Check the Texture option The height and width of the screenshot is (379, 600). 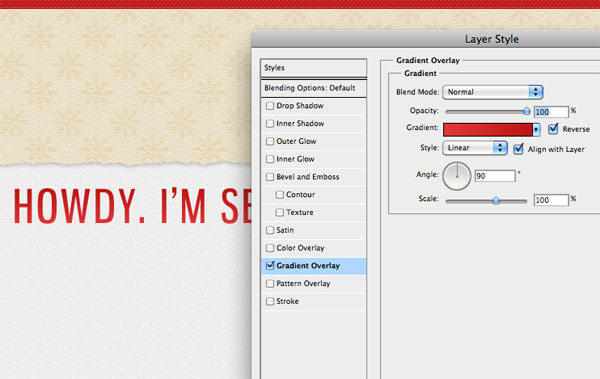280,212
